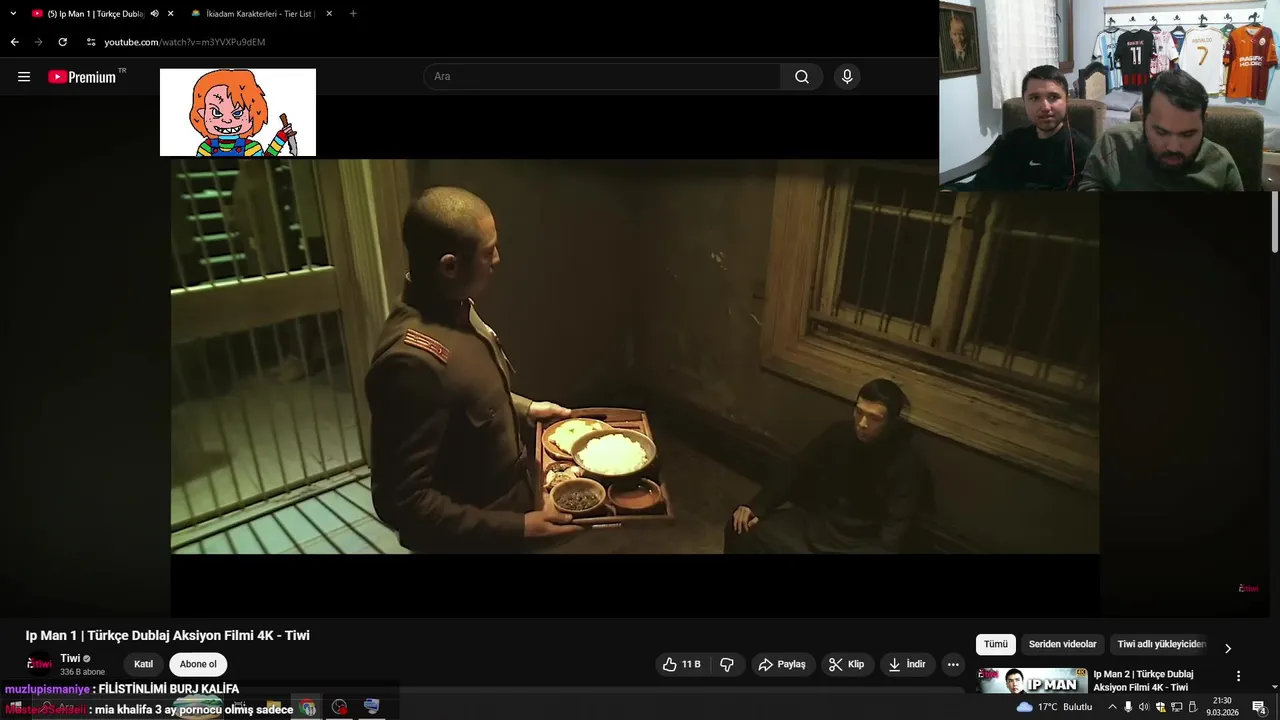The width and height of the screenshot is (1280, 720).
Task: Click the USB safely-remove tray icon
Action: tap(1192, 707)
